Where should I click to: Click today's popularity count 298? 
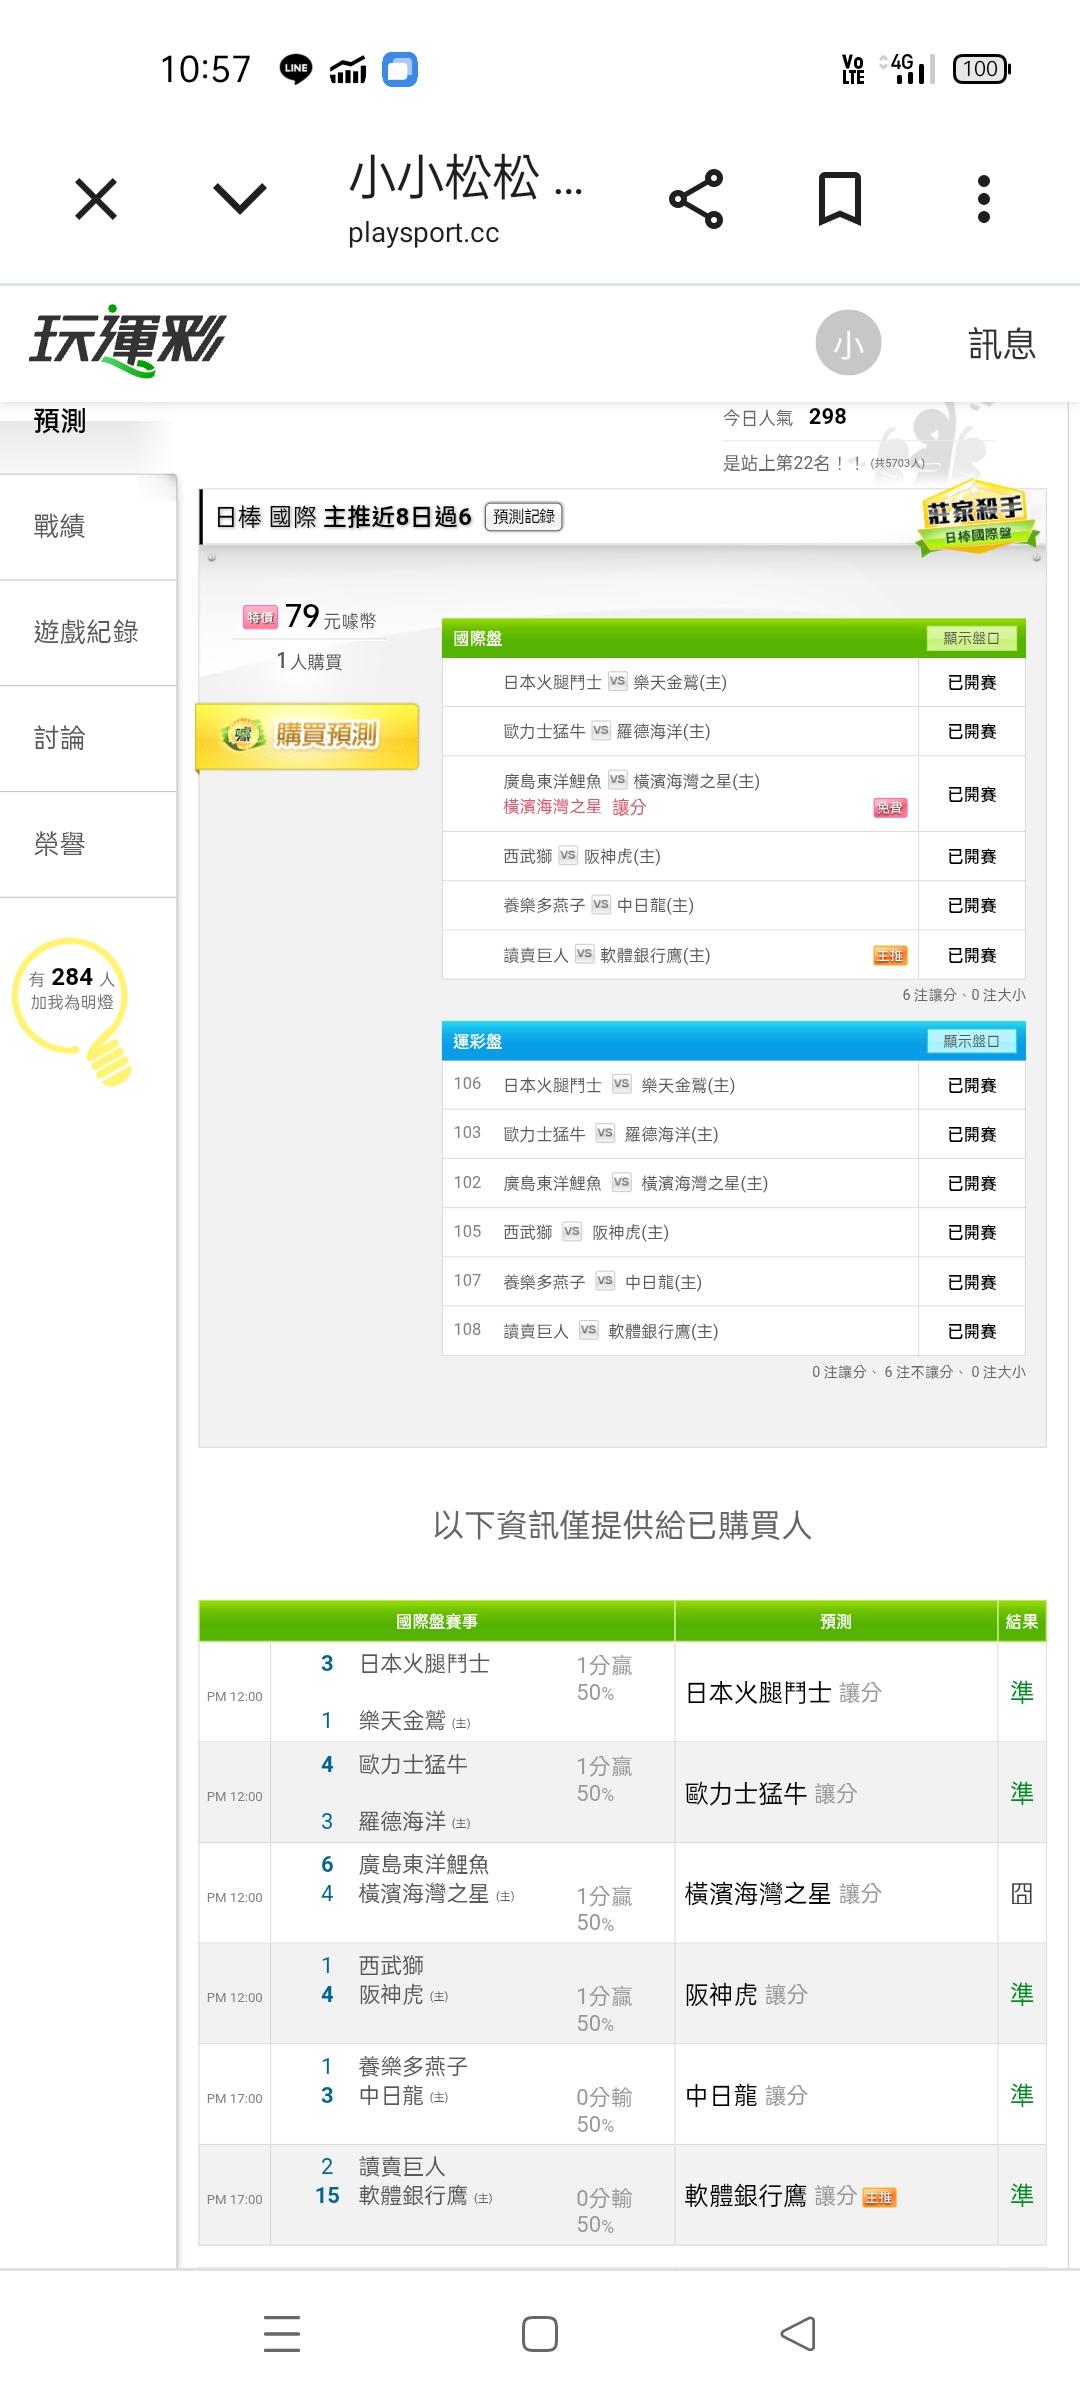click(827, 417)
